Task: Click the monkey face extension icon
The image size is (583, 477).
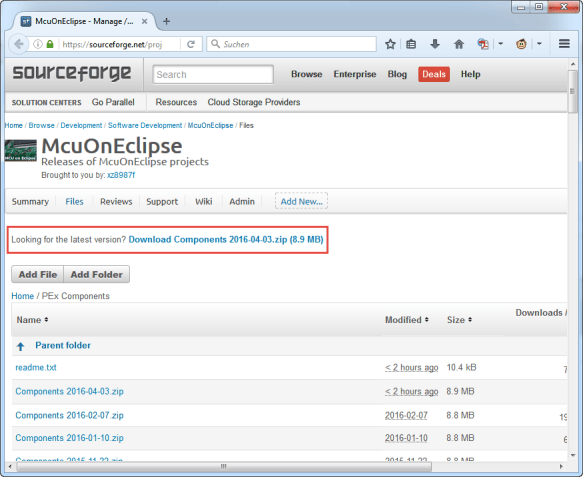Action: tap(521, 44)
